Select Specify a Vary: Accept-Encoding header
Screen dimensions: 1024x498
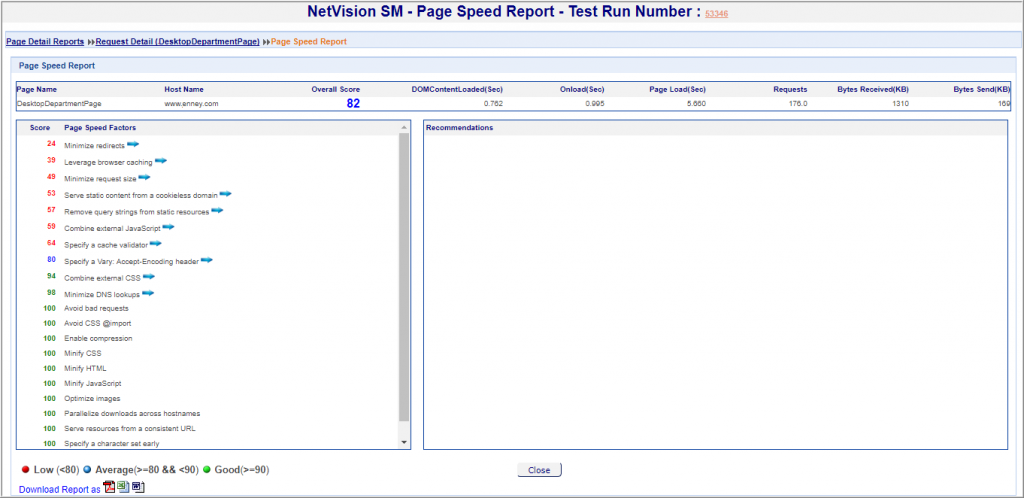(131, 262)
